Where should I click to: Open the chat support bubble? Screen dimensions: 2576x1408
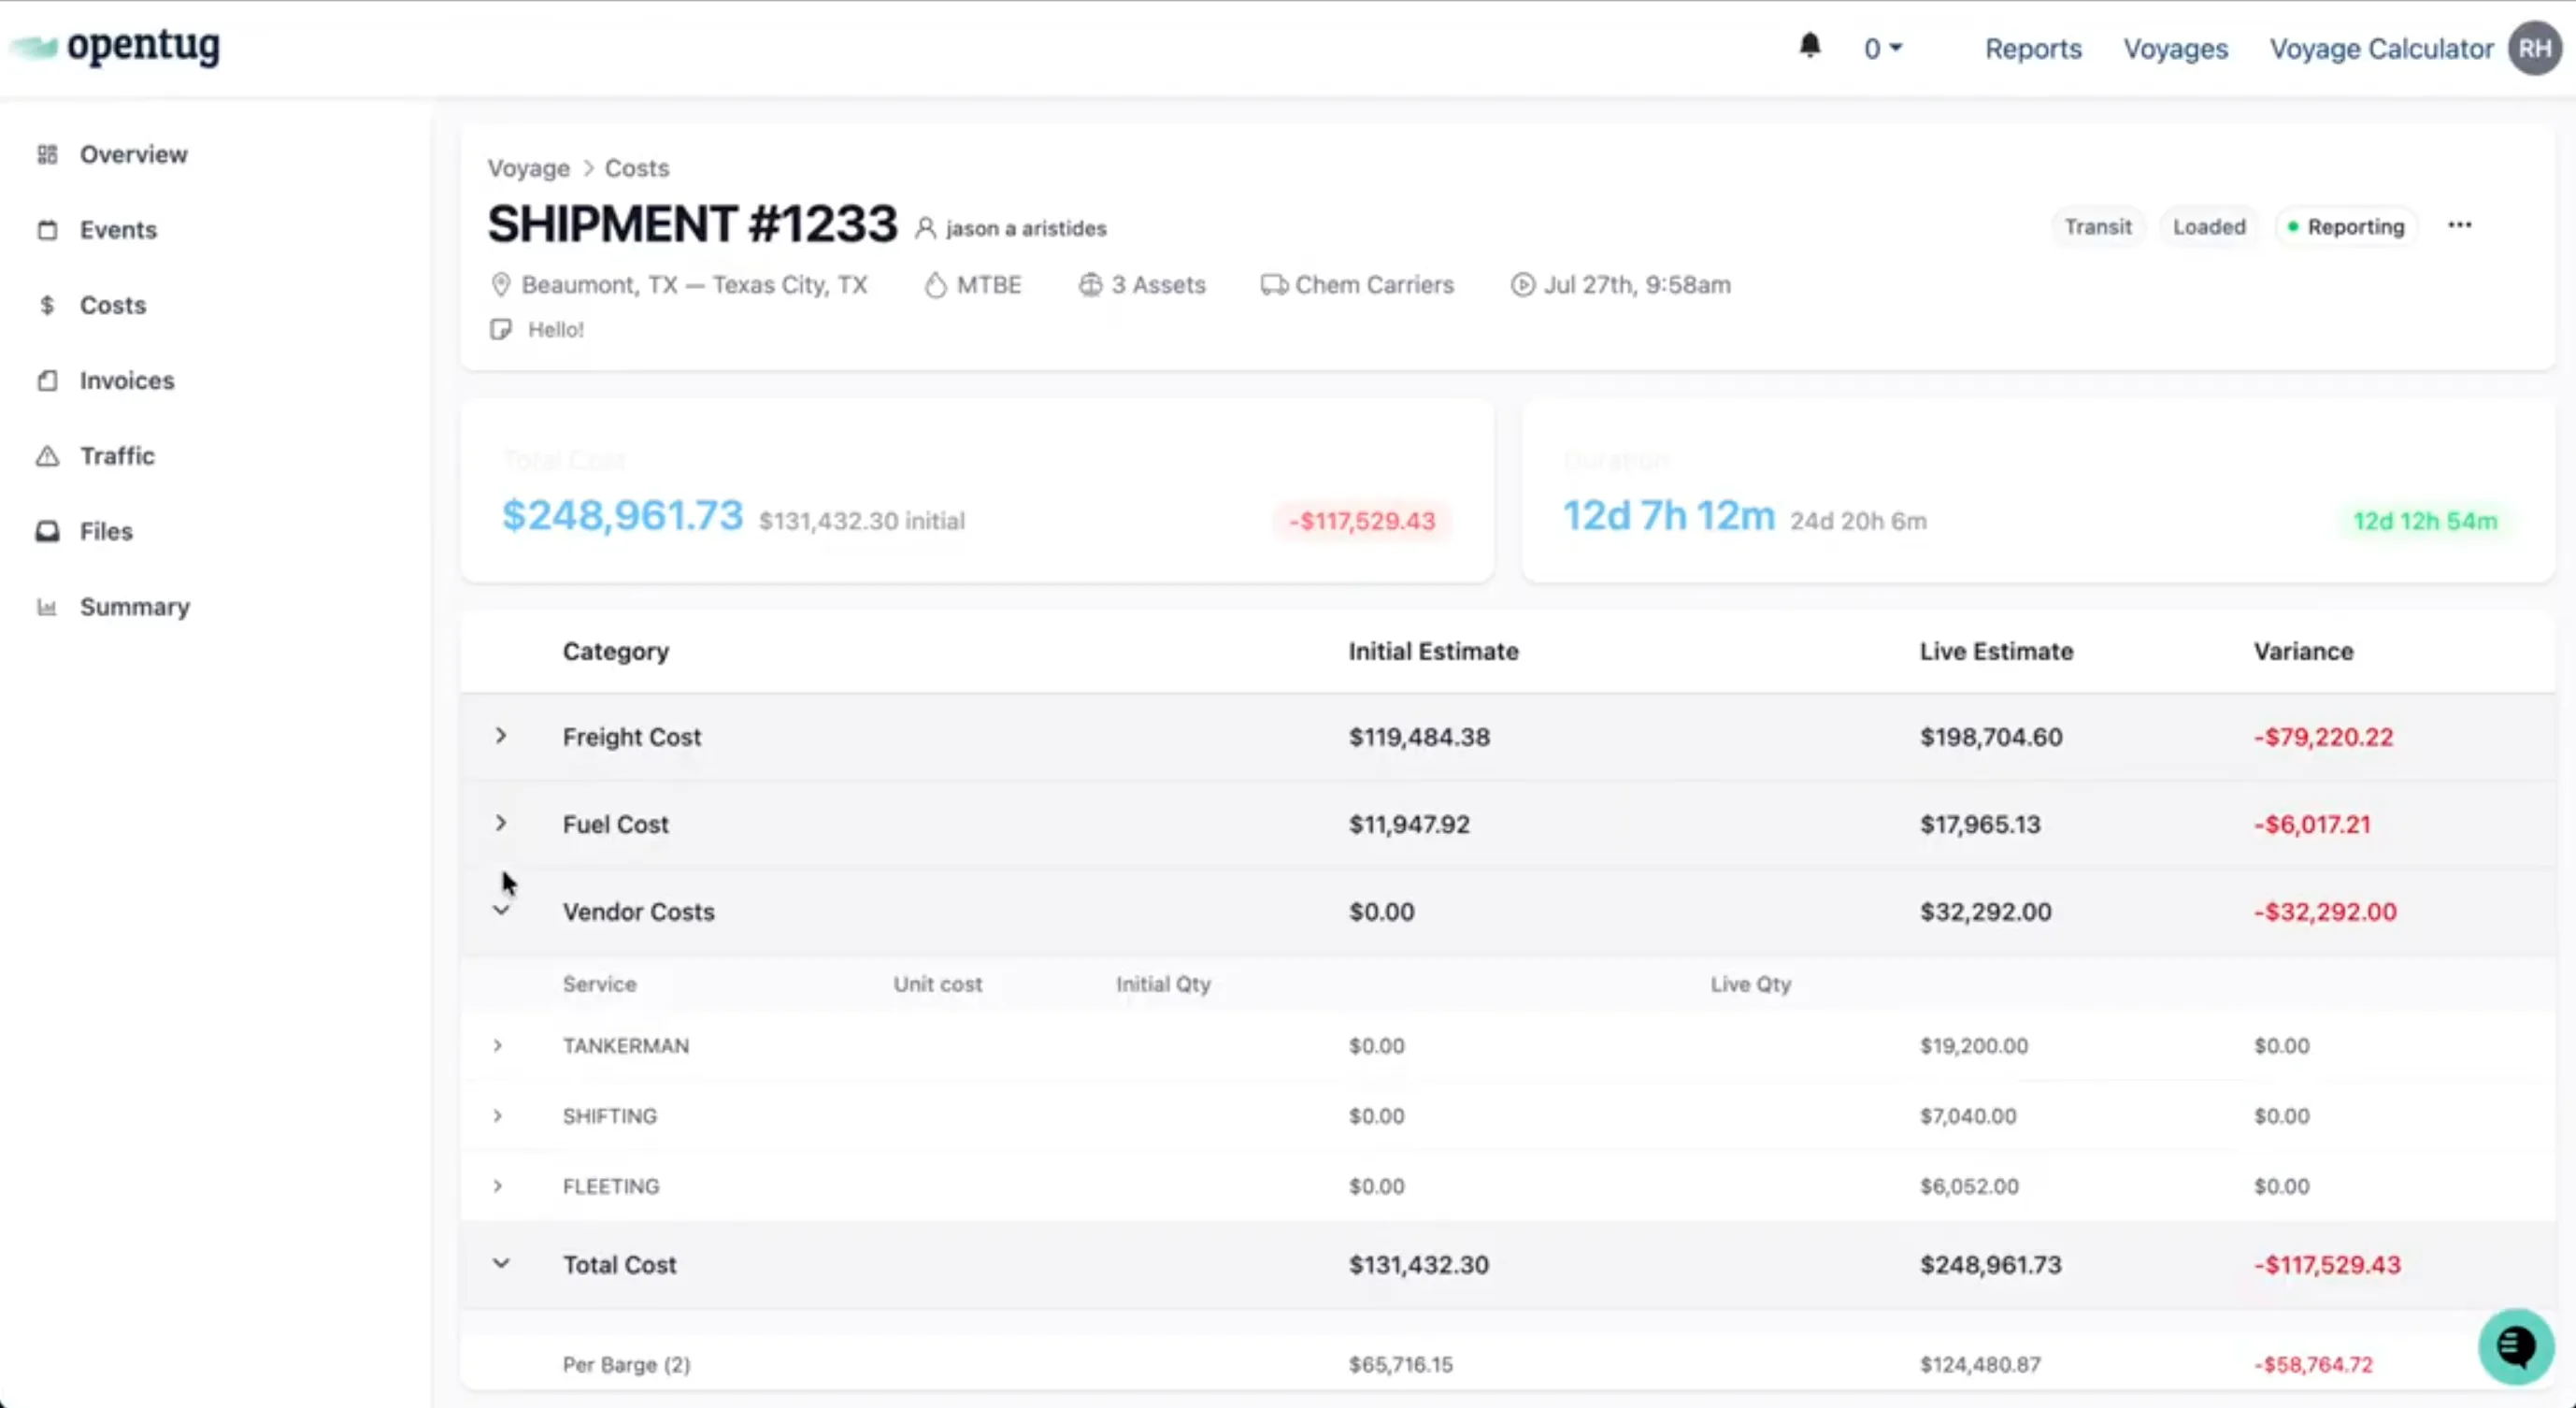coord(2515,1346)
